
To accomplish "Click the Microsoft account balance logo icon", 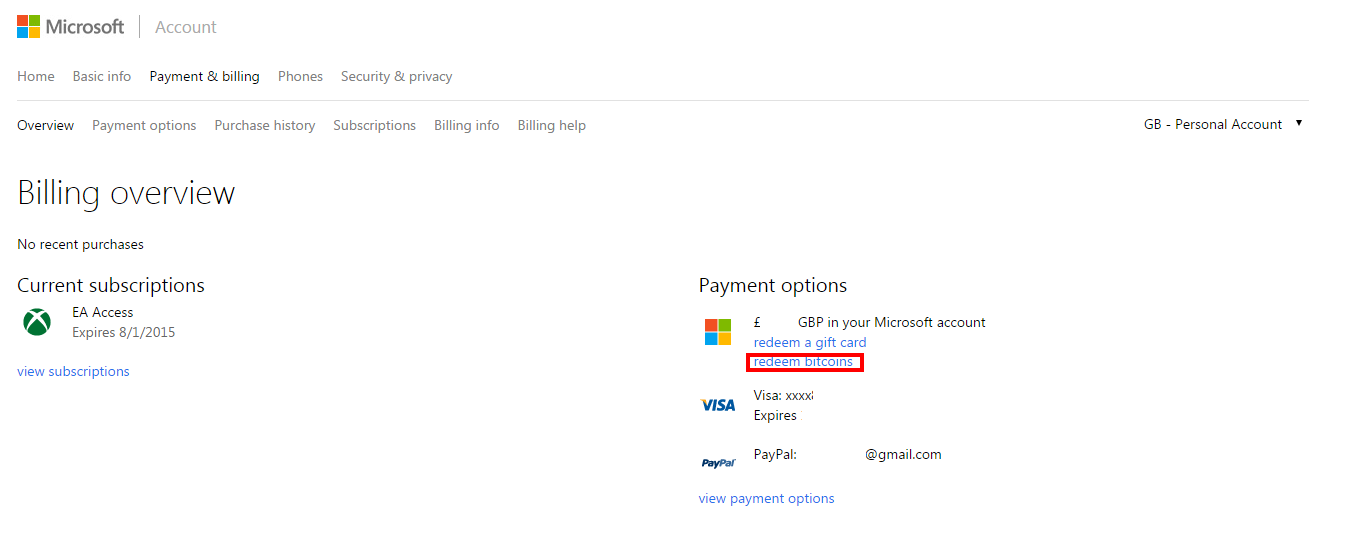I will tap(718, 332).
